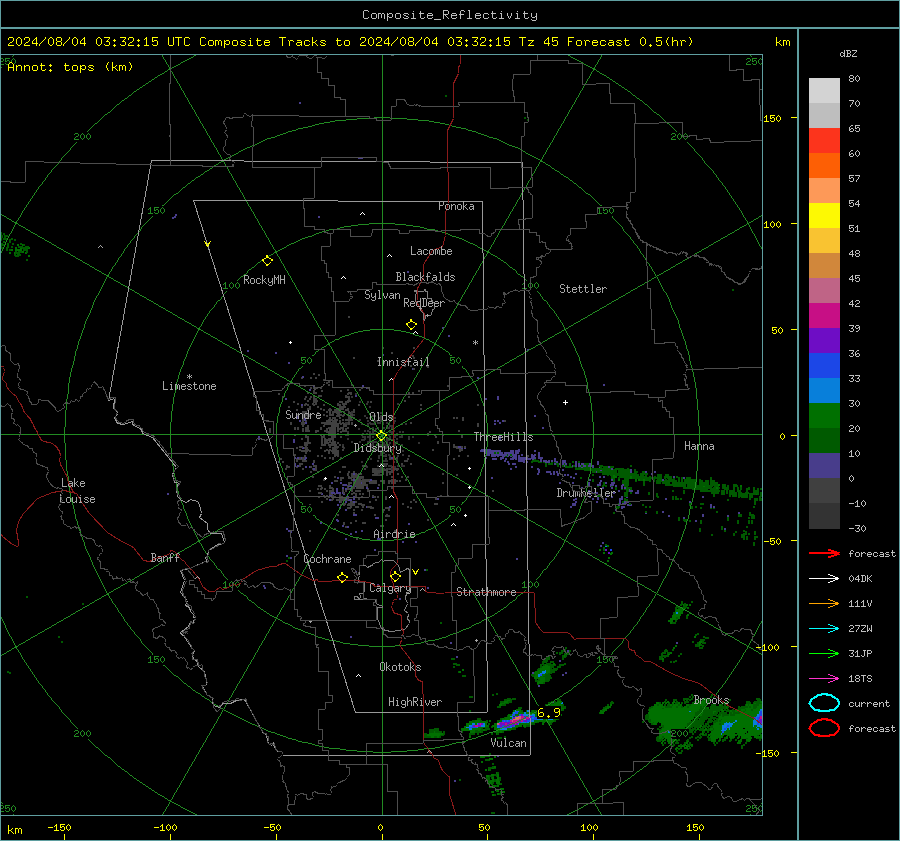Click the red forecast ellipse icon
Image resolution: width=900 pixels, height=841 pixels.
[x=824, y=728]
